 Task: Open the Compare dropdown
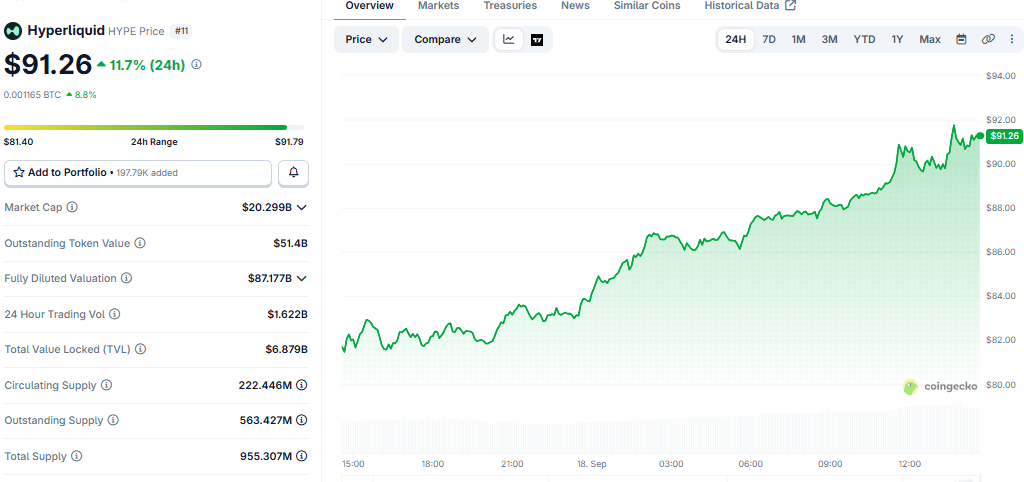click(x=445, y=39)
